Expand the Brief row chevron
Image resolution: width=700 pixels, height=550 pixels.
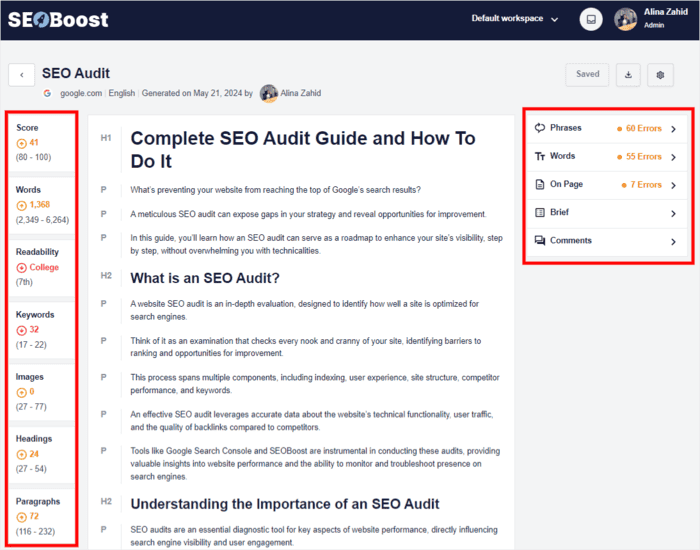point(673,214)
